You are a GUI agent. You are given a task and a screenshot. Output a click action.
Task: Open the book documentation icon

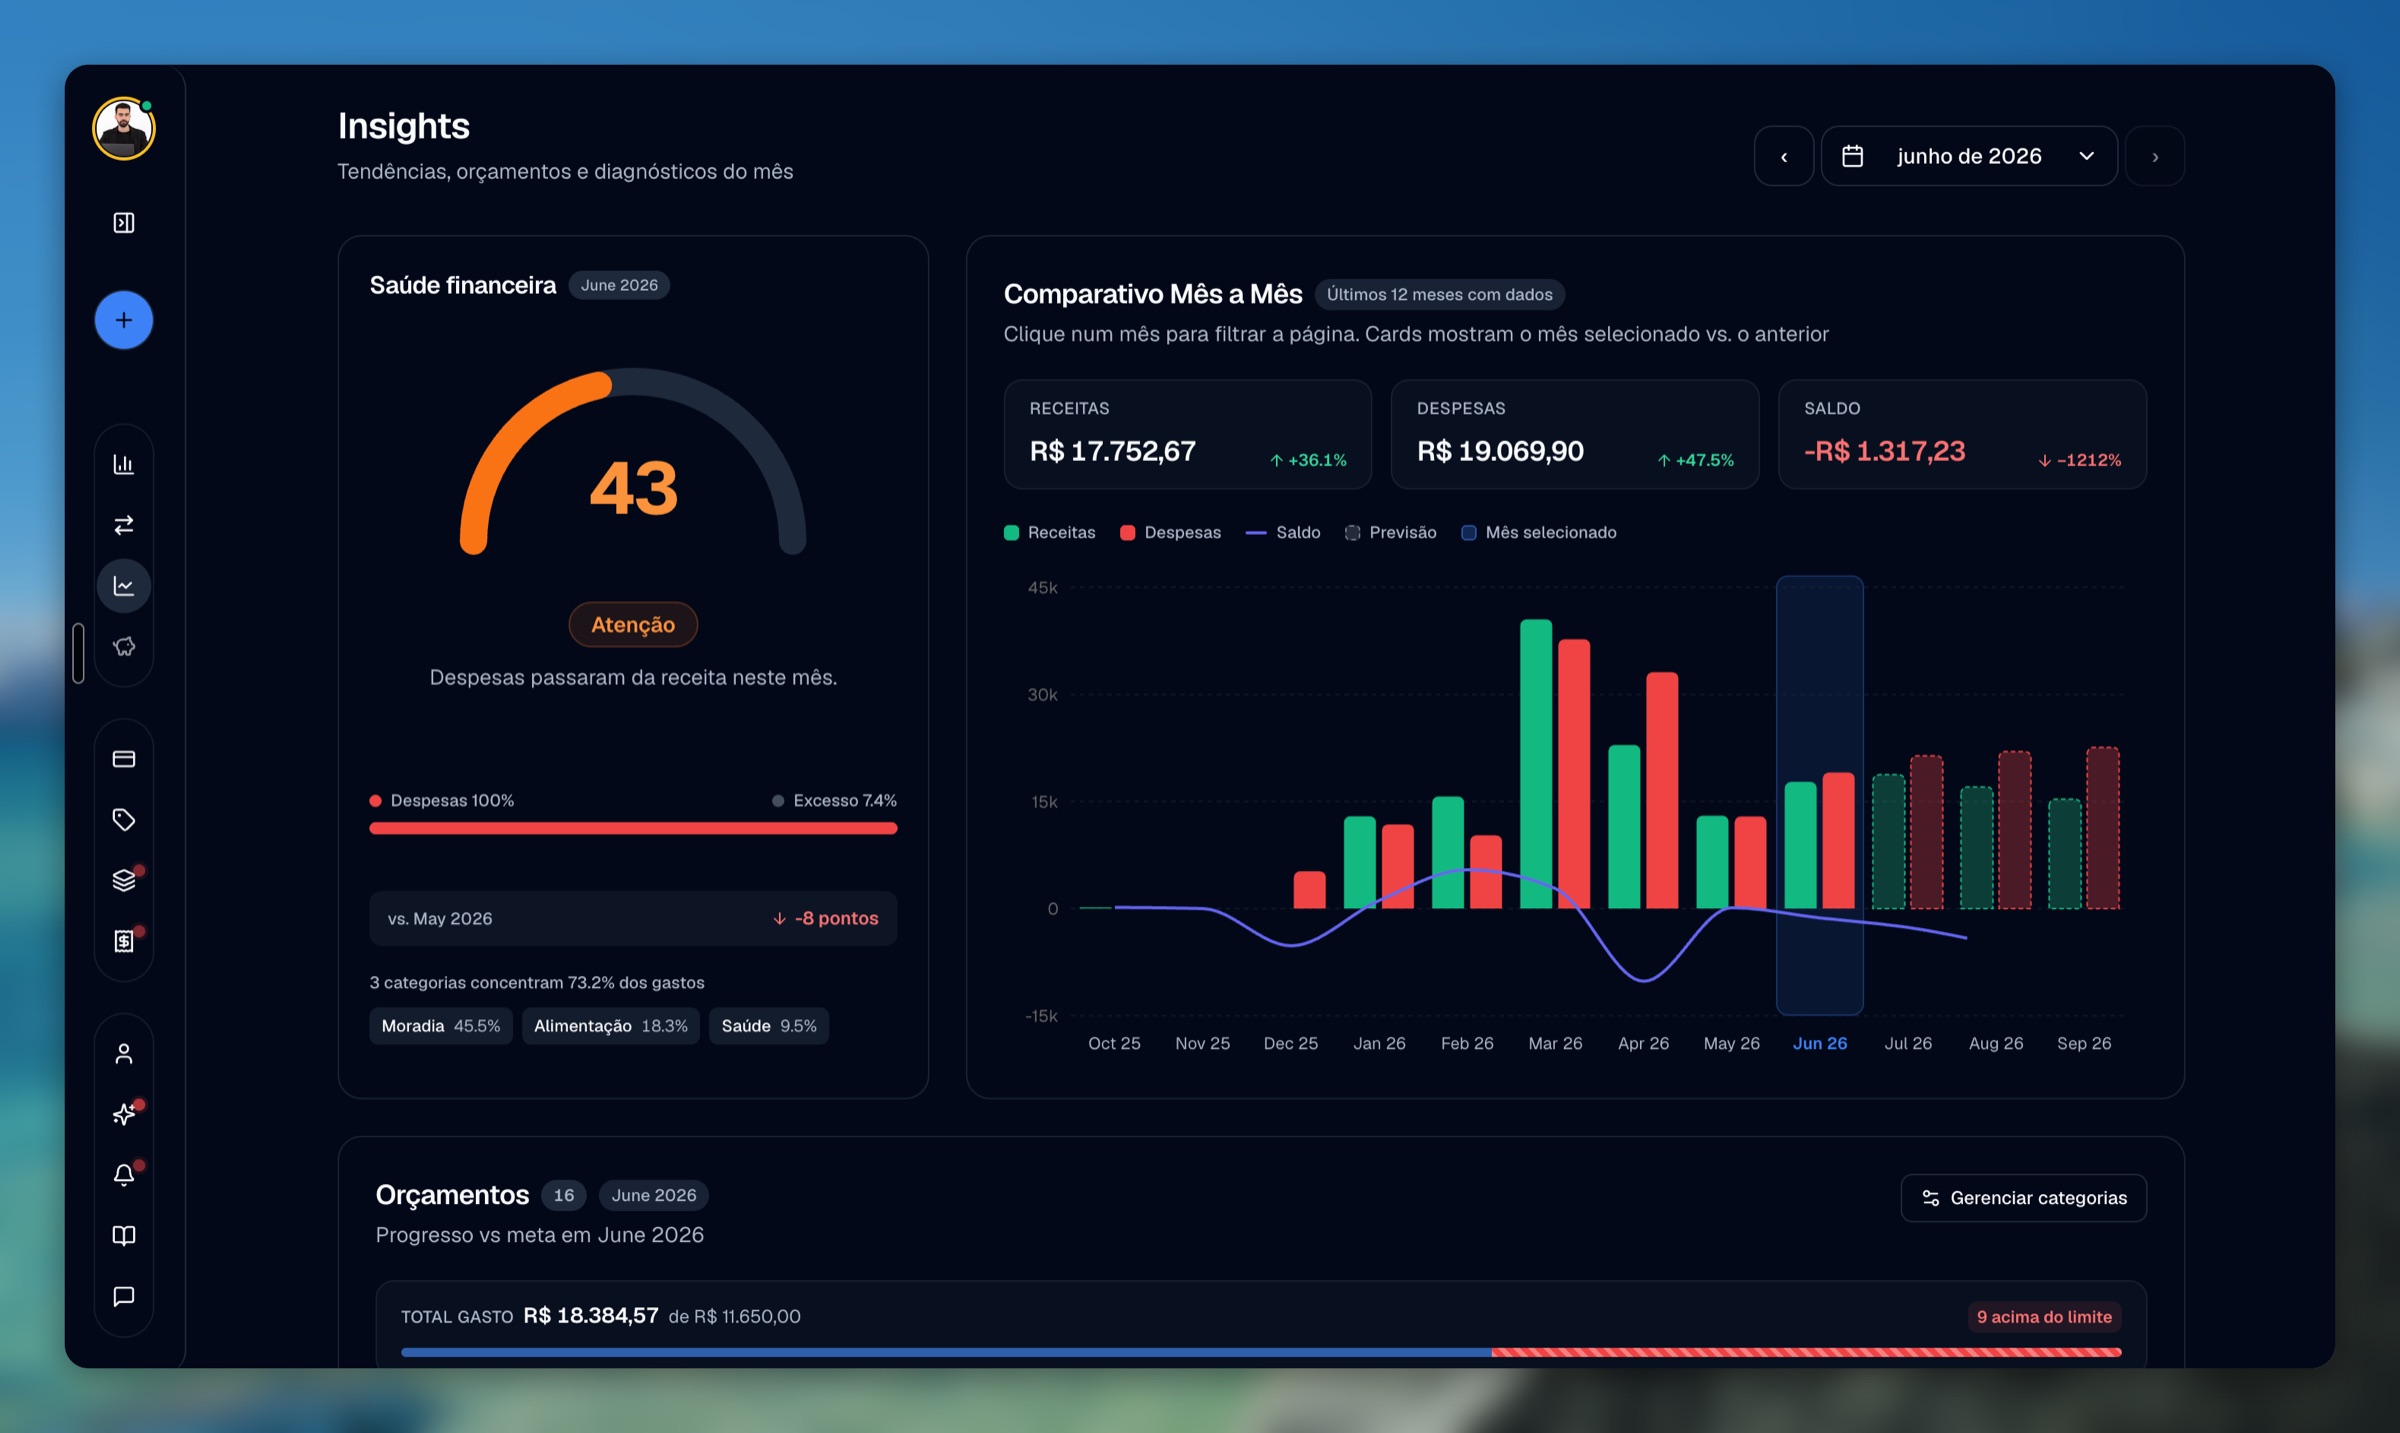[124, 1236]
